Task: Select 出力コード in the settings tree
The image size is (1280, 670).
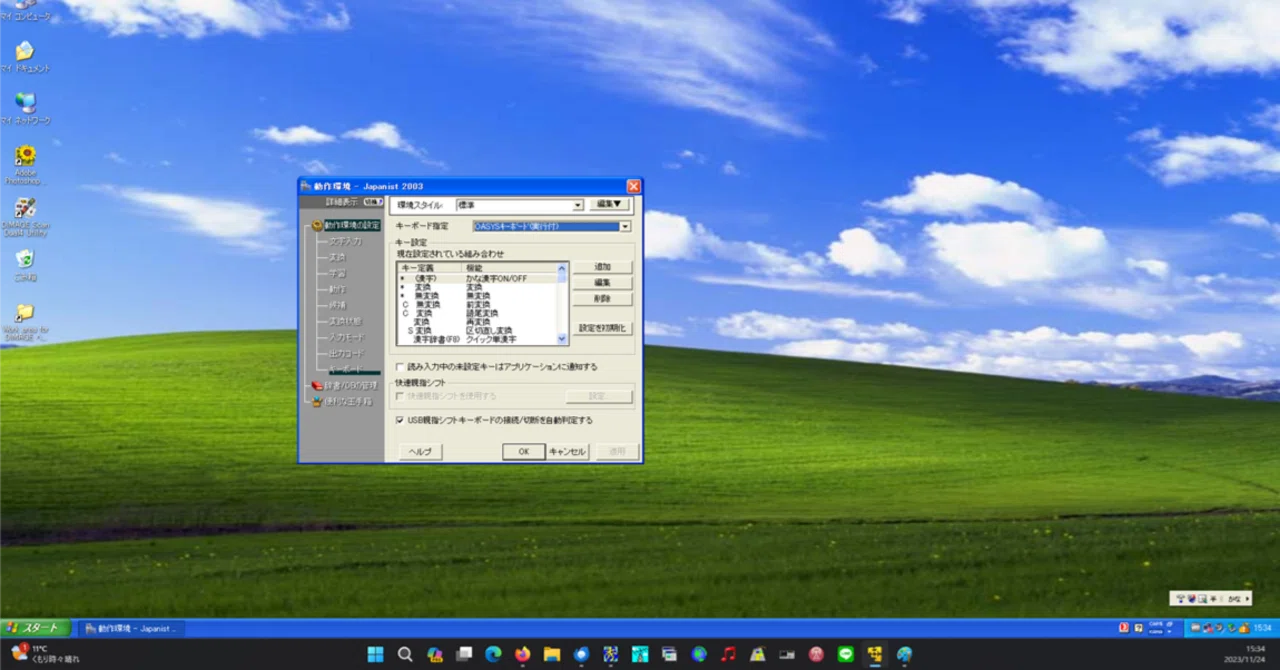Action: 347,353
